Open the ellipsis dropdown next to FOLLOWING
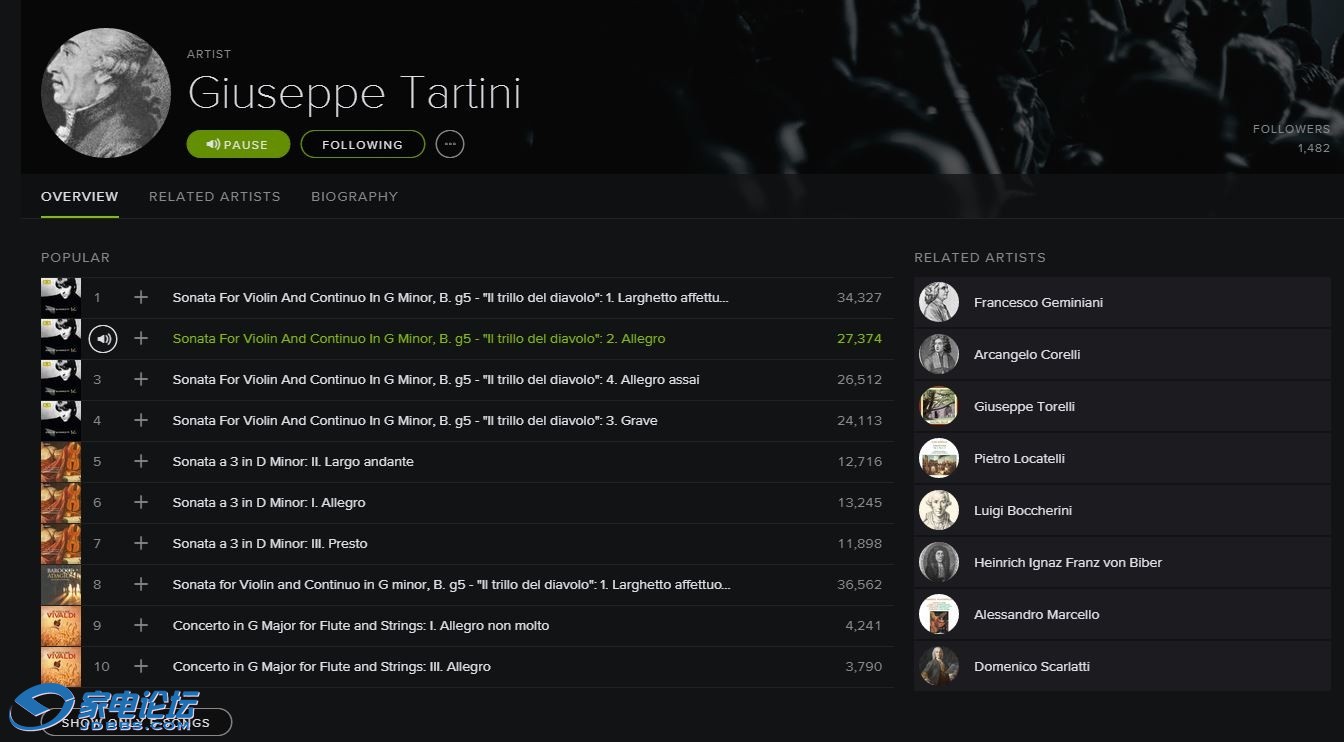The image size is (1344, 742). coord(449,144)
